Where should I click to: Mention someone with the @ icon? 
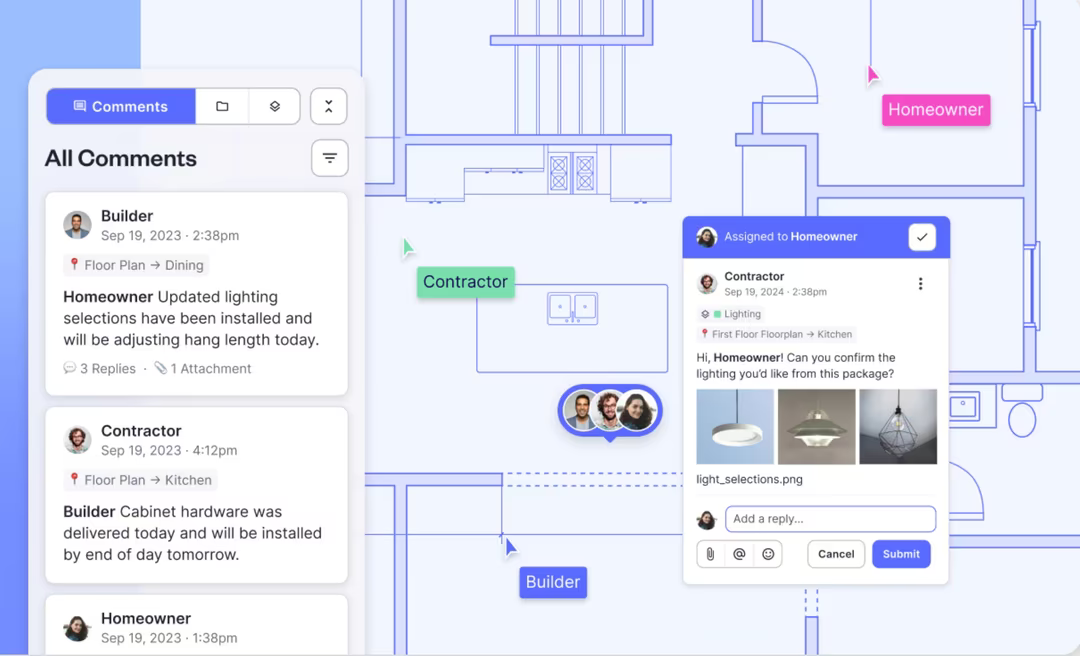point(739,554)
